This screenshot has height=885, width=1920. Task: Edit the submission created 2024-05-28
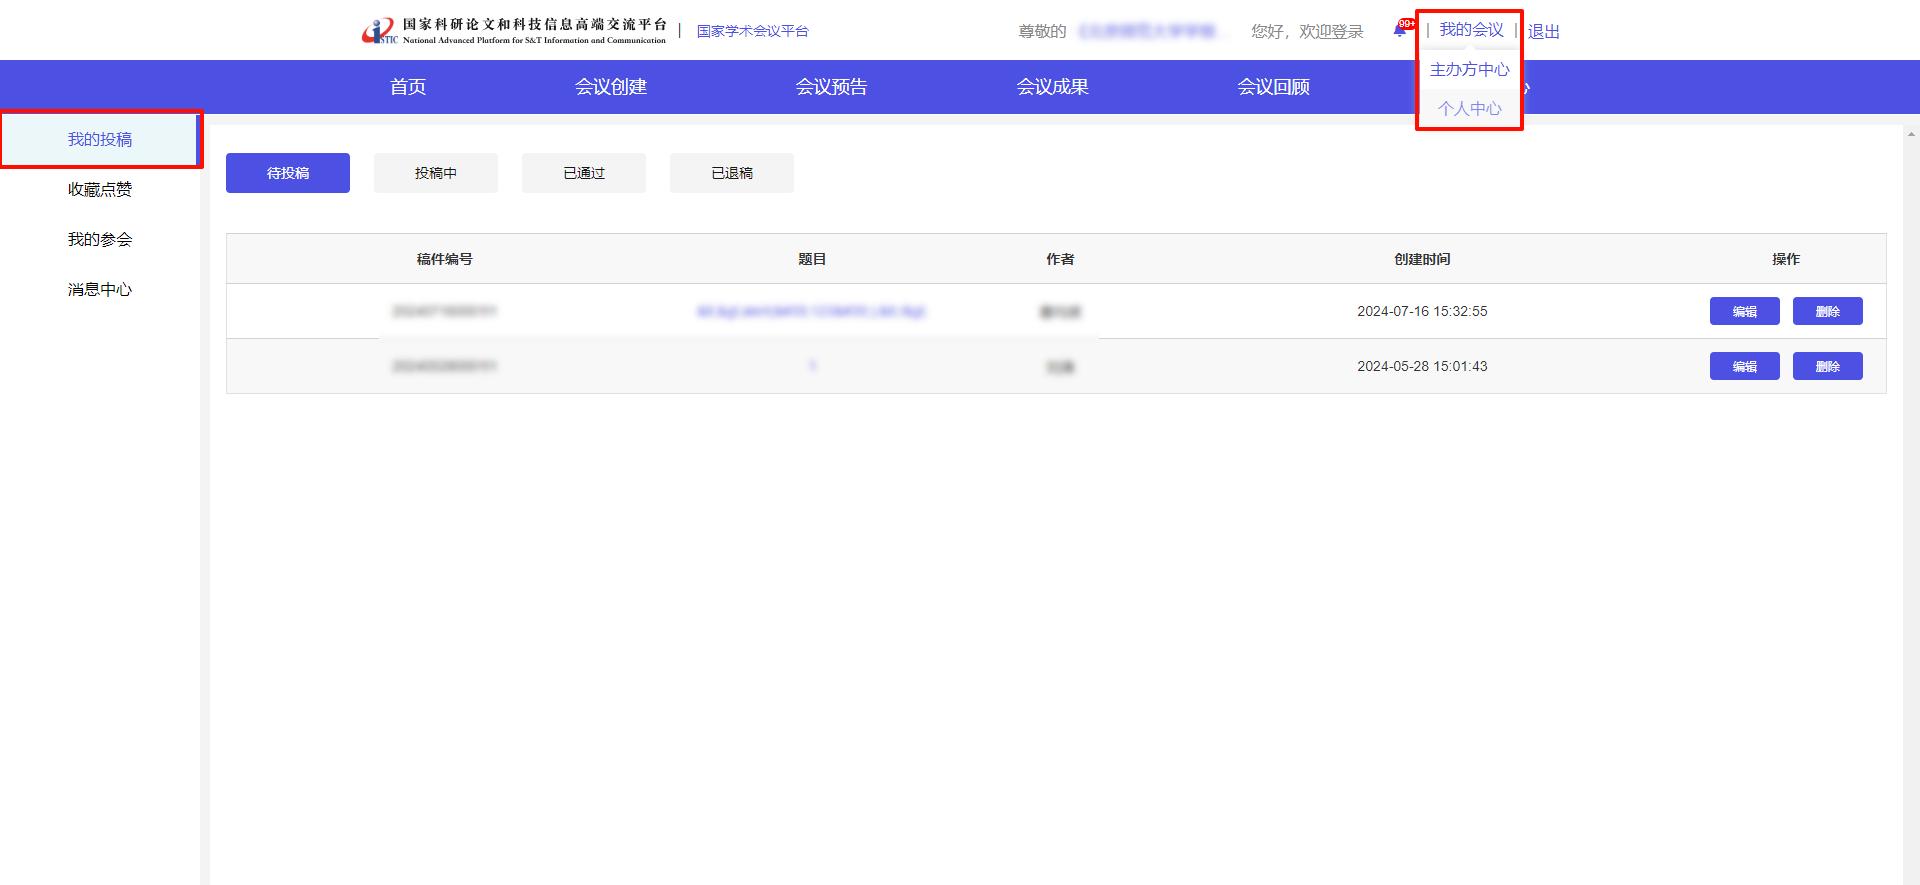(x=1745, y=366)
